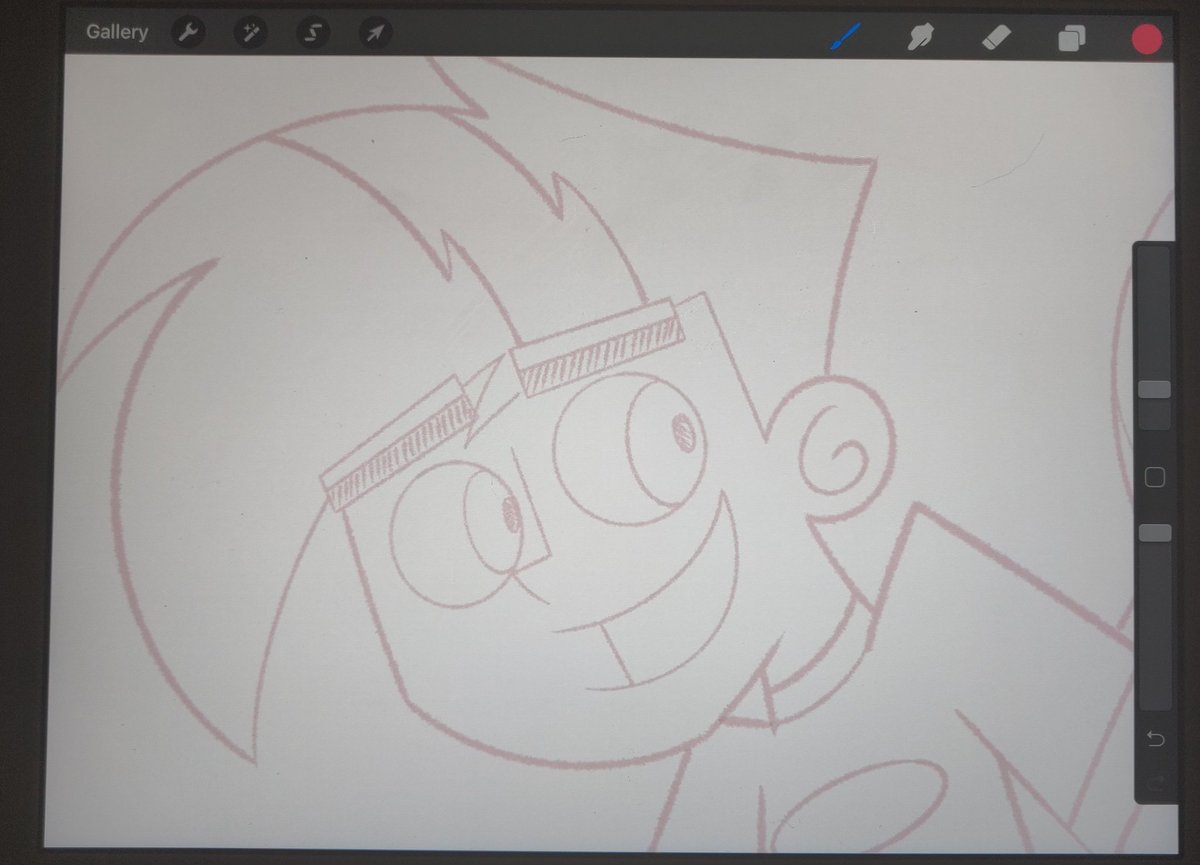Open the Actions wrench menu
1200x865 pixels.
pos(187,33)
